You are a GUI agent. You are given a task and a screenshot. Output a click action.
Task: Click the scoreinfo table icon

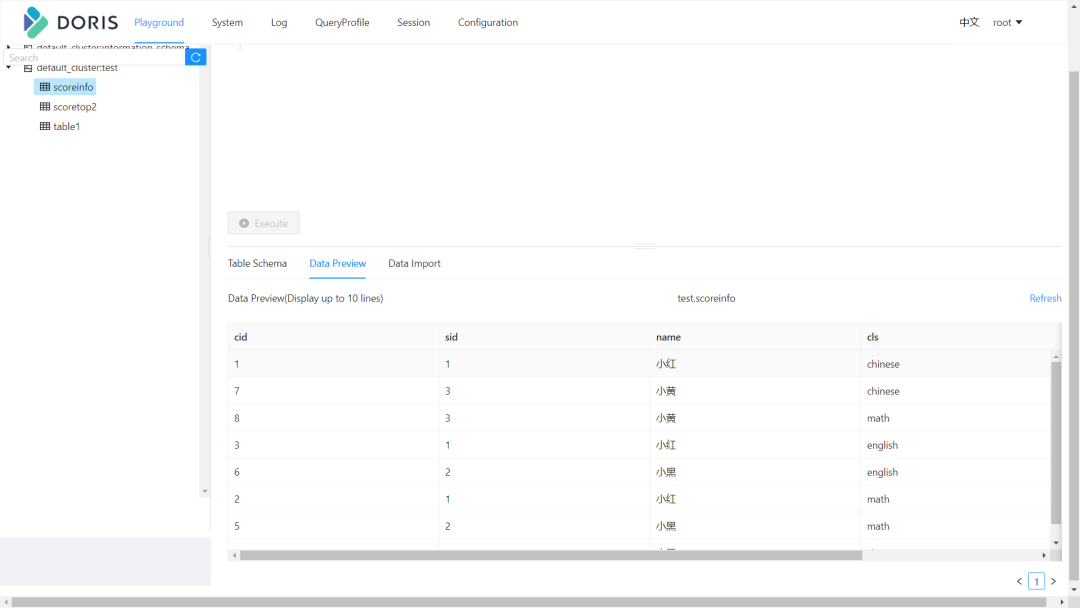click(x=45, y=87)
